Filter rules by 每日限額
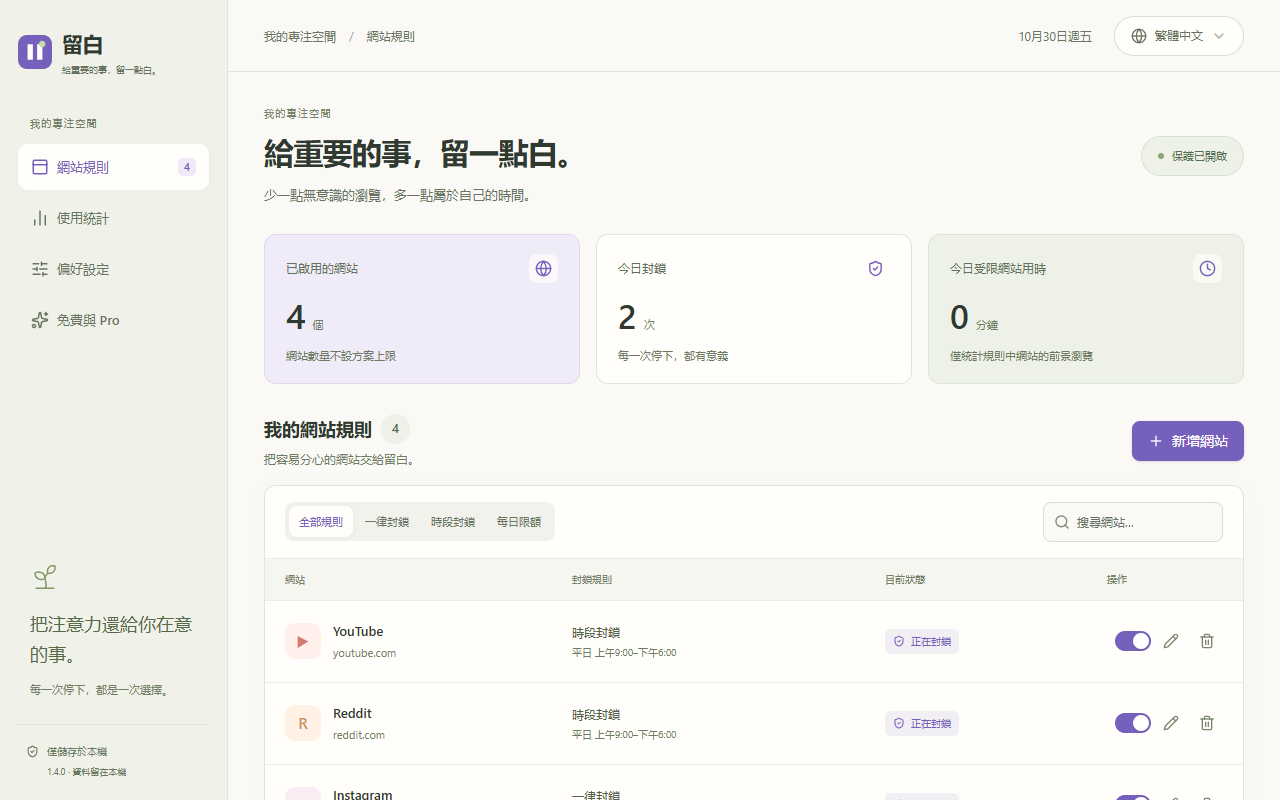The image size is (1280, 800). click(x=519, y=522)
